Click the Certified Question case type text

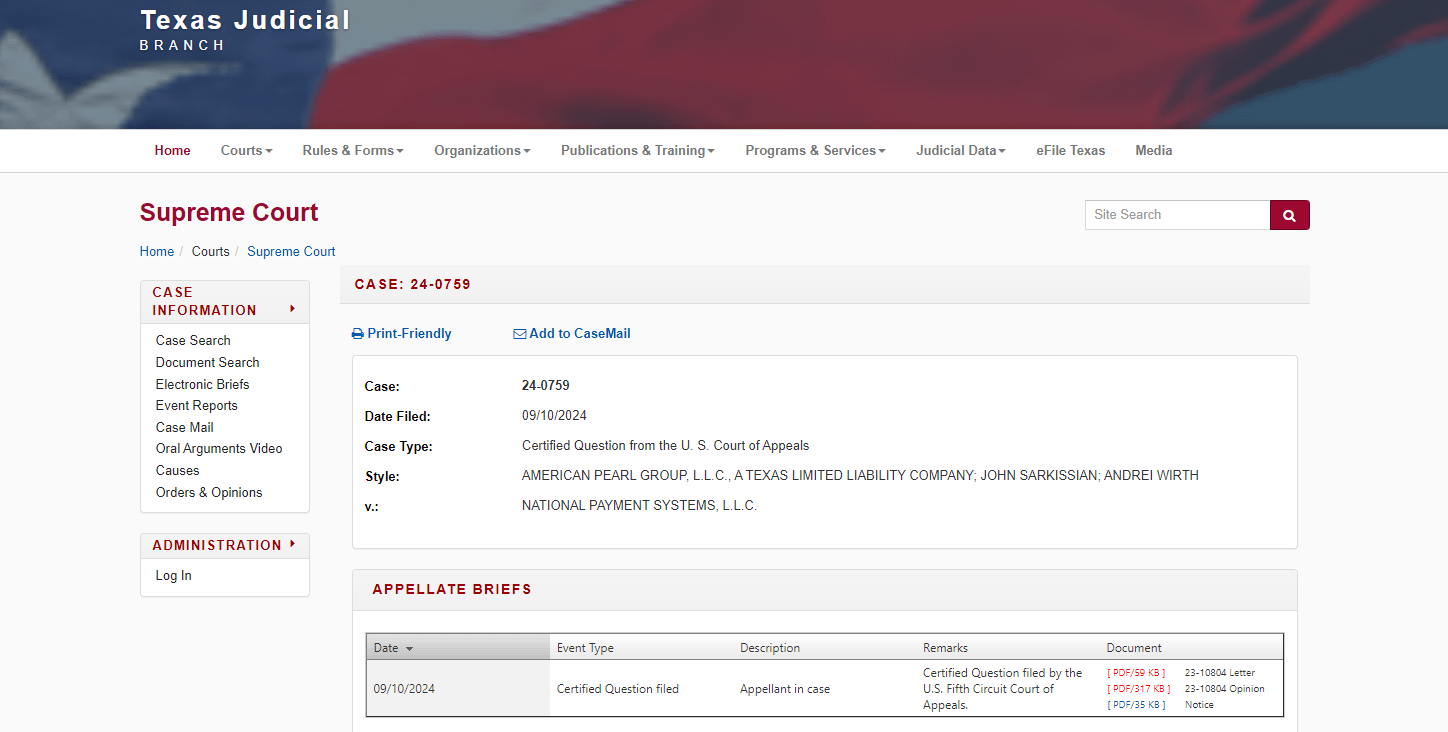point(666,446)
